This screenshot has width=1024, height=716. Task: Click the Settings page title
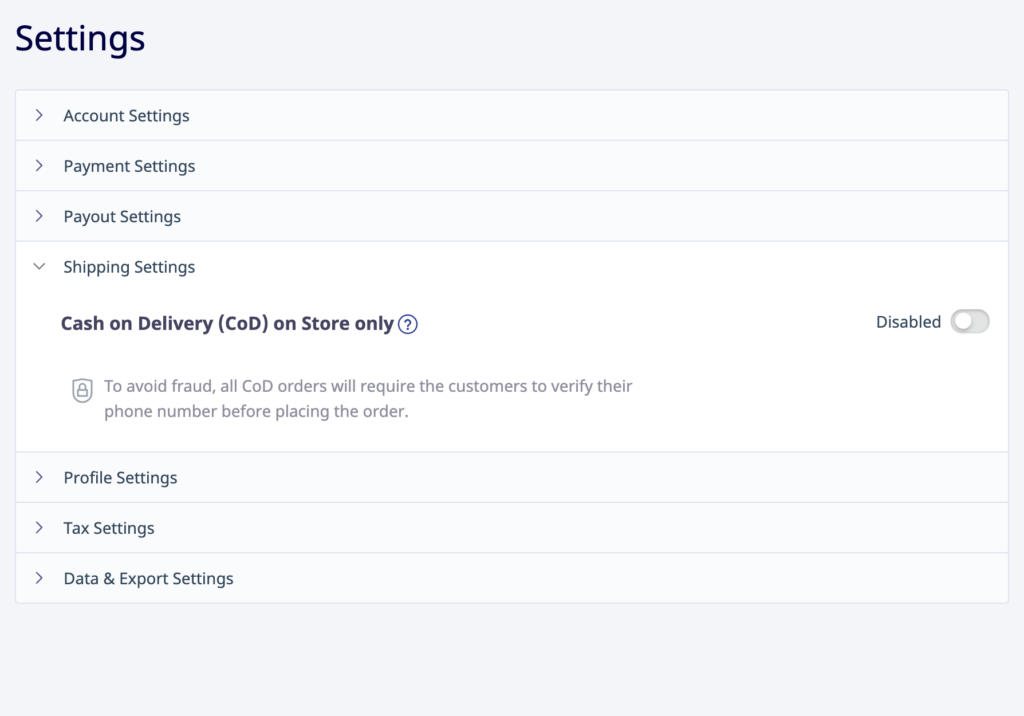coord(80,38)
